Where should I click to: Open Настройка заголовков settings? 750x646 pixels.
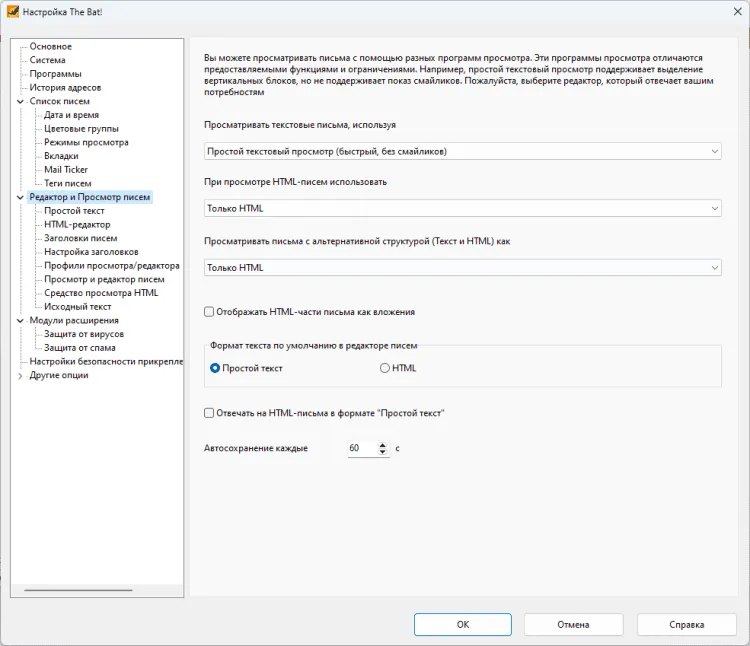click(x=91, y=252)
